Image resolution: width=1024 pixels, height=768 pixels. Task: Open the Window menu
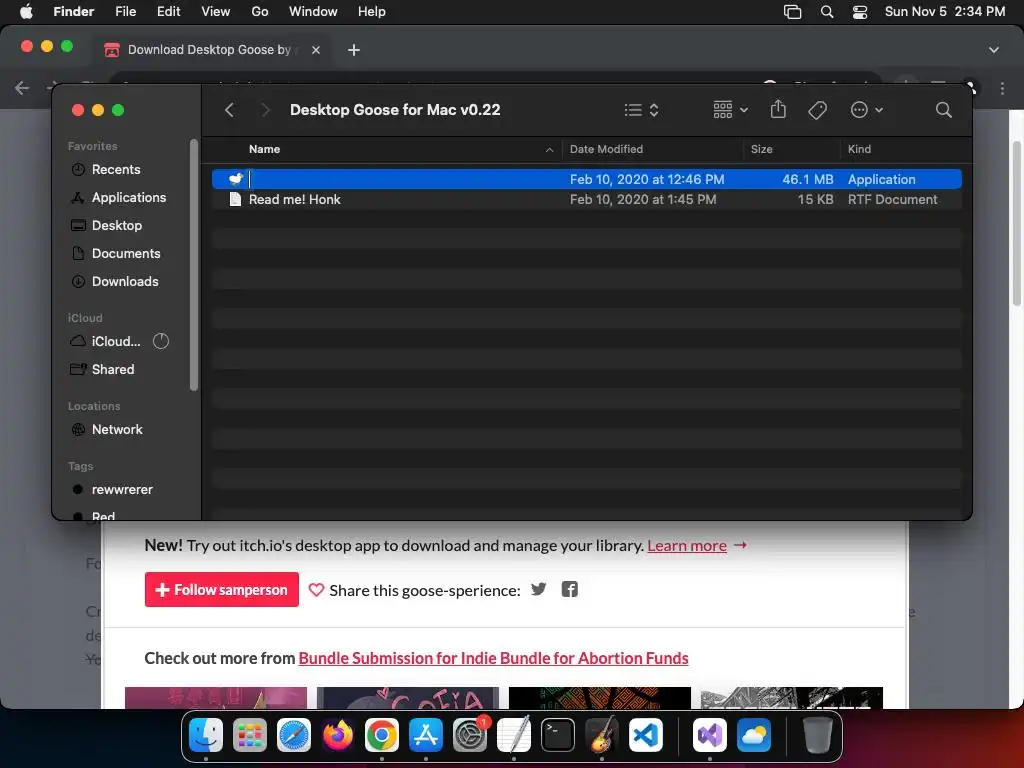click(x=313, y=11)
